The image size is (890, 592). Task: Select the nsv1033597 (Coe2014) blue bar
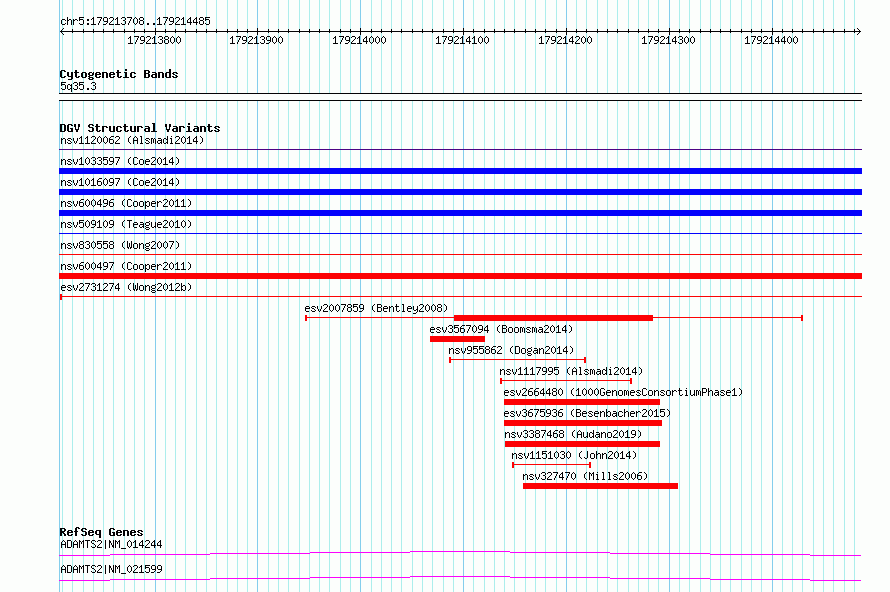click(460, 171)
